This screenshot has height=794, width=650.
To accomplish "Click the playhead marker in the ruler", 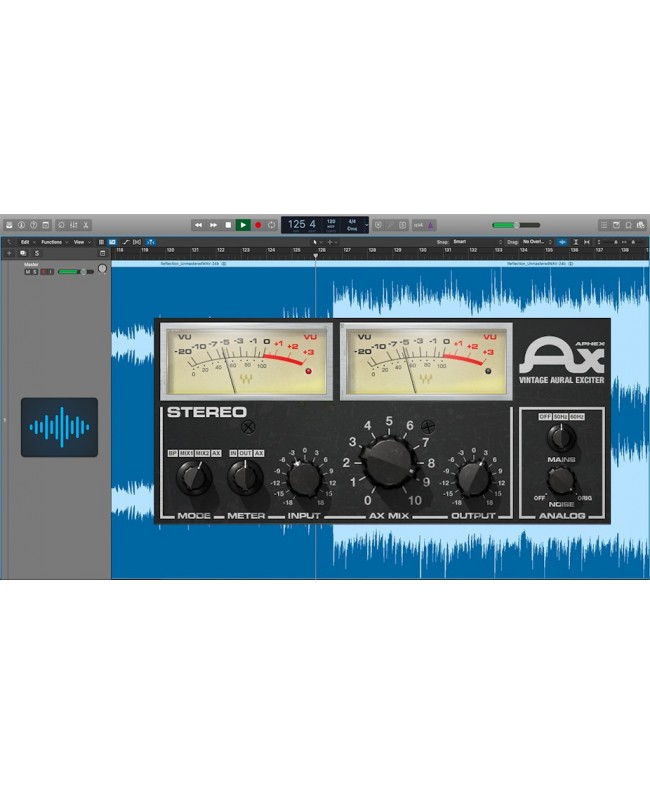I will [315, 256].
